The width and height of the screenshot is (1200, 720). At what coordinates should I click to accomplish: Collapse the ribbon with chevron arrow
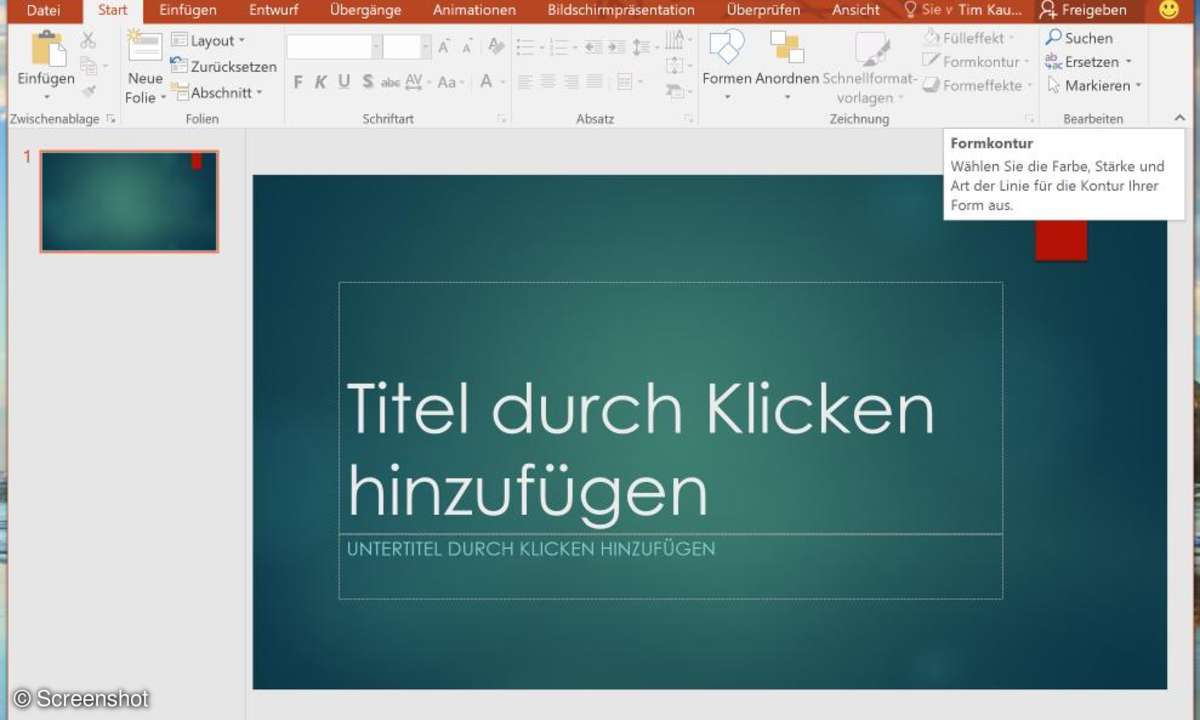click(1180, 118)
